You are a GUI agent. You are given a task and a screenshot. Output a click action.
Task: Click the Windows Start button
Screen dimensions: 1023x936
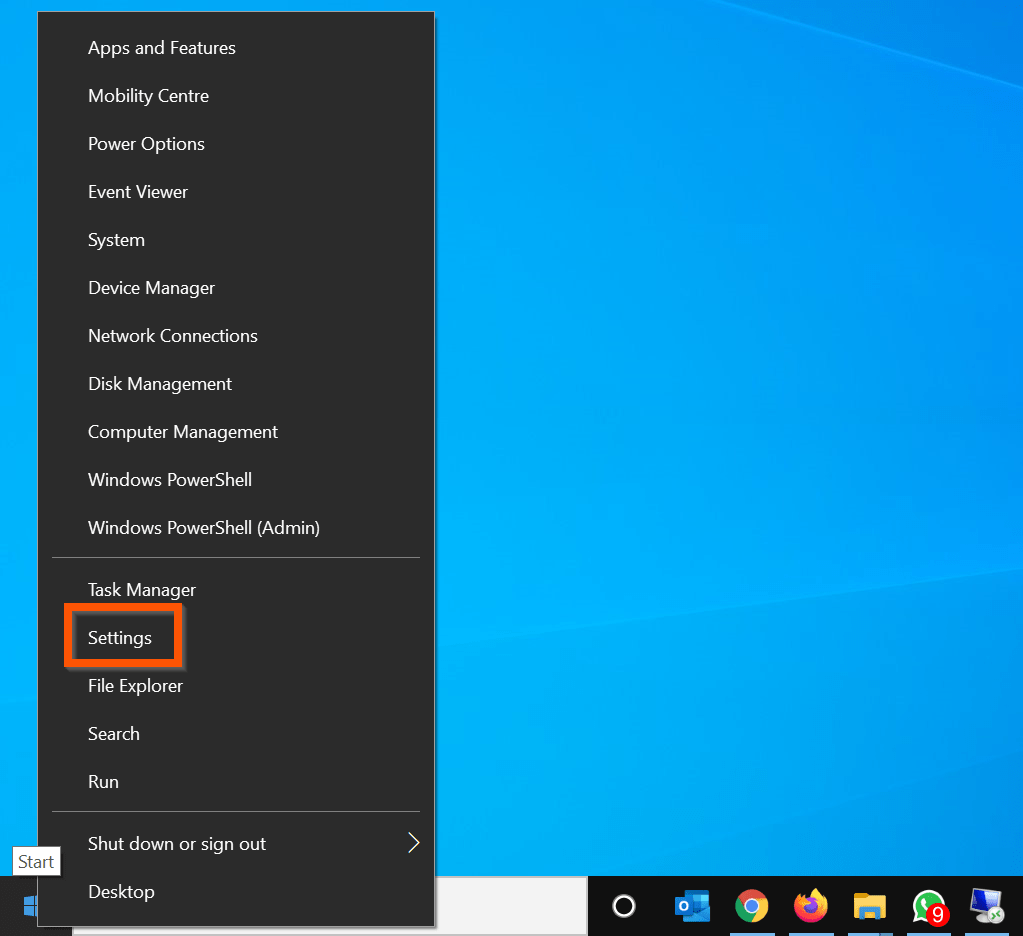click(x=29, y=906)
